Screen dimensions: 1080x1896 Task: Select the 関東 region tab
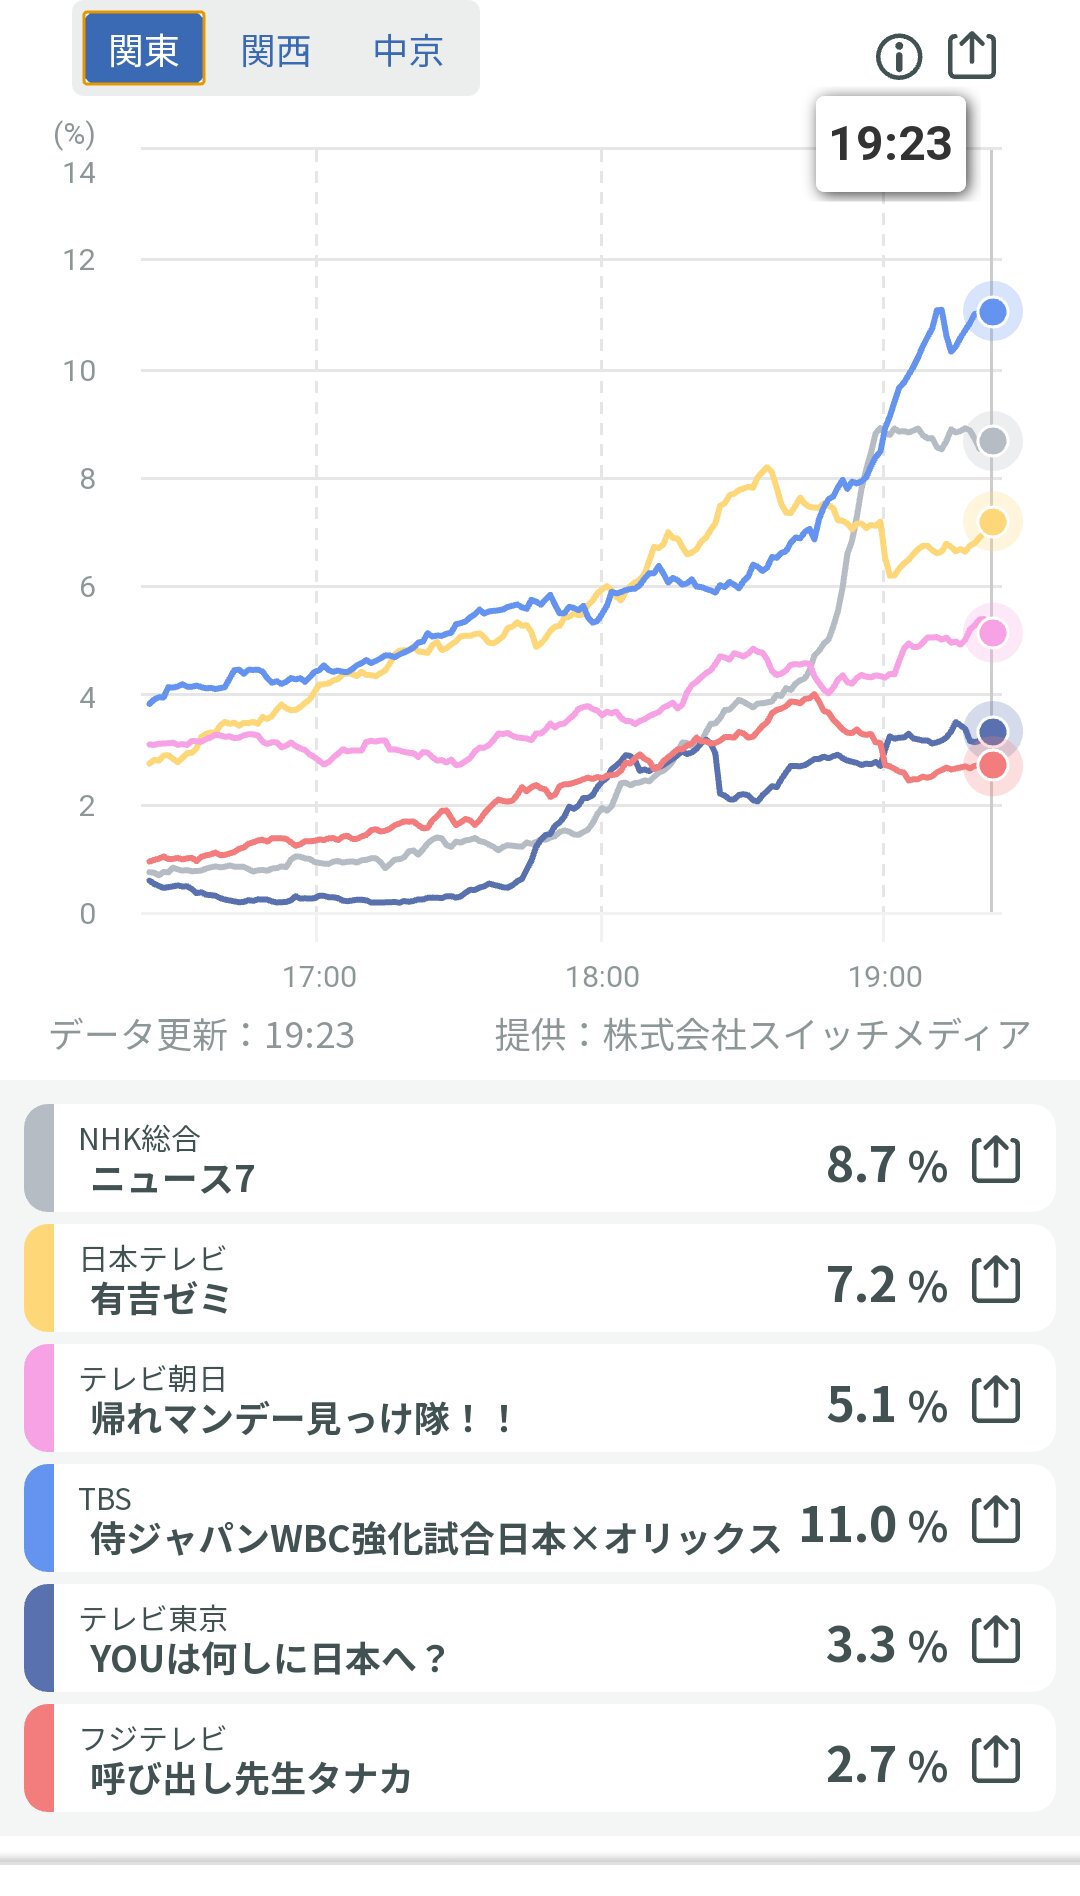pos(143,49)
